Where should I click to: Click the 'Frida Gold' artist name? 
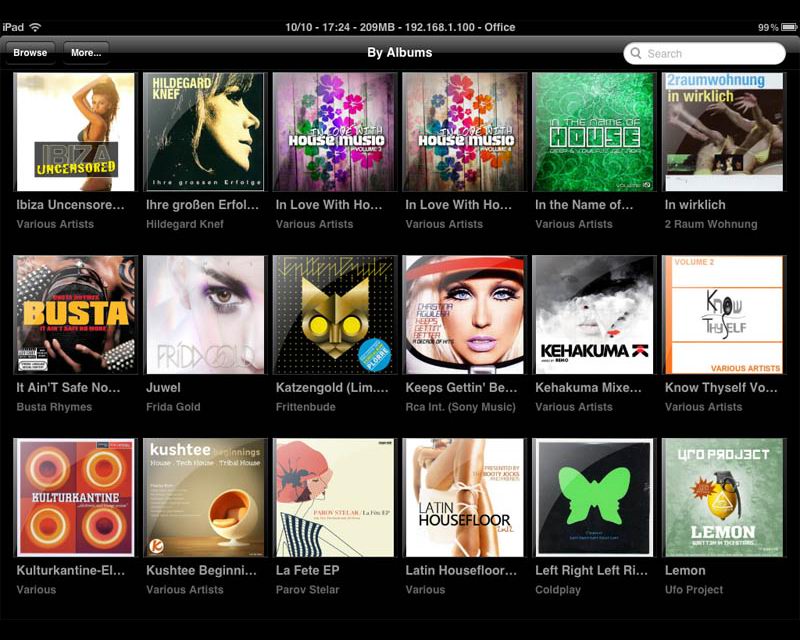(x=173, y=407)
